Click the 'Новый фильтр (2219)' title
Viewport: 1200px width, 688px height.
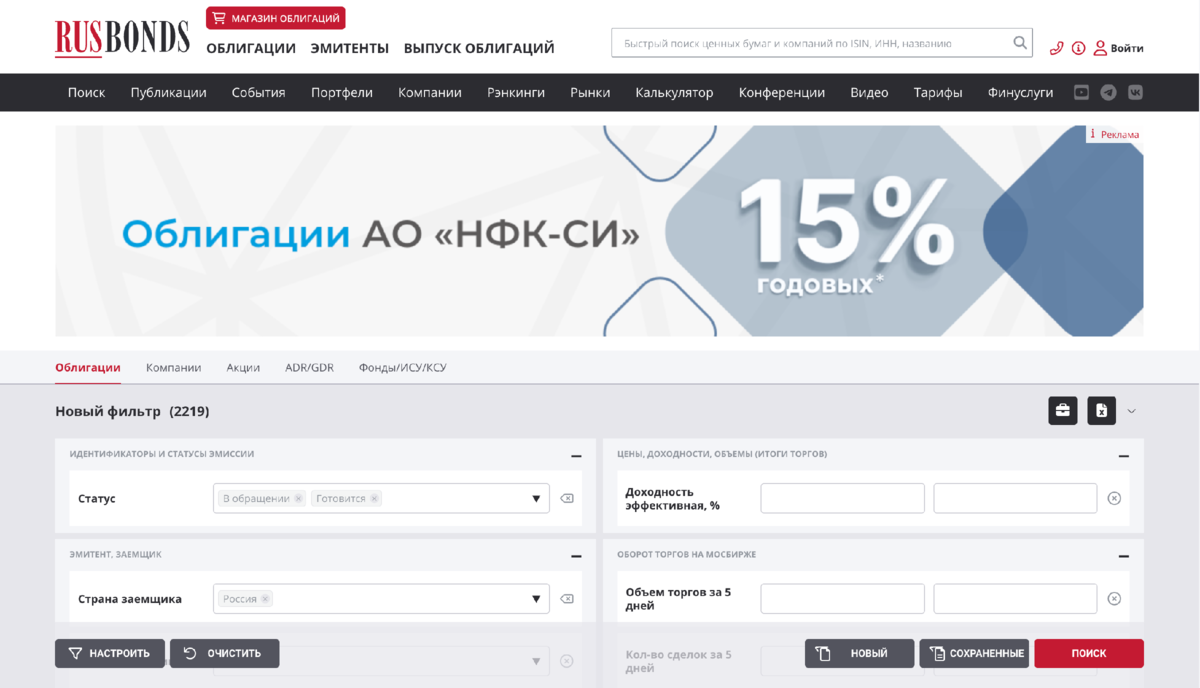click(132, 411)
